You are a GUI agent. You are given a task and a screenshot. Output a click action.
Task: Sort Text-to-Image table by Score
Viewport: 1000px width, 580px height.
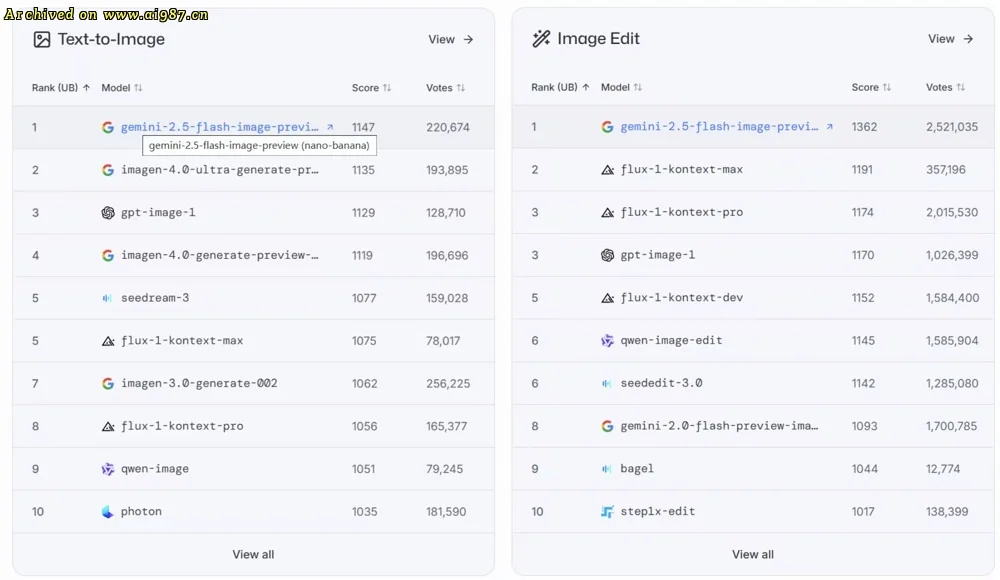[371, 88]
